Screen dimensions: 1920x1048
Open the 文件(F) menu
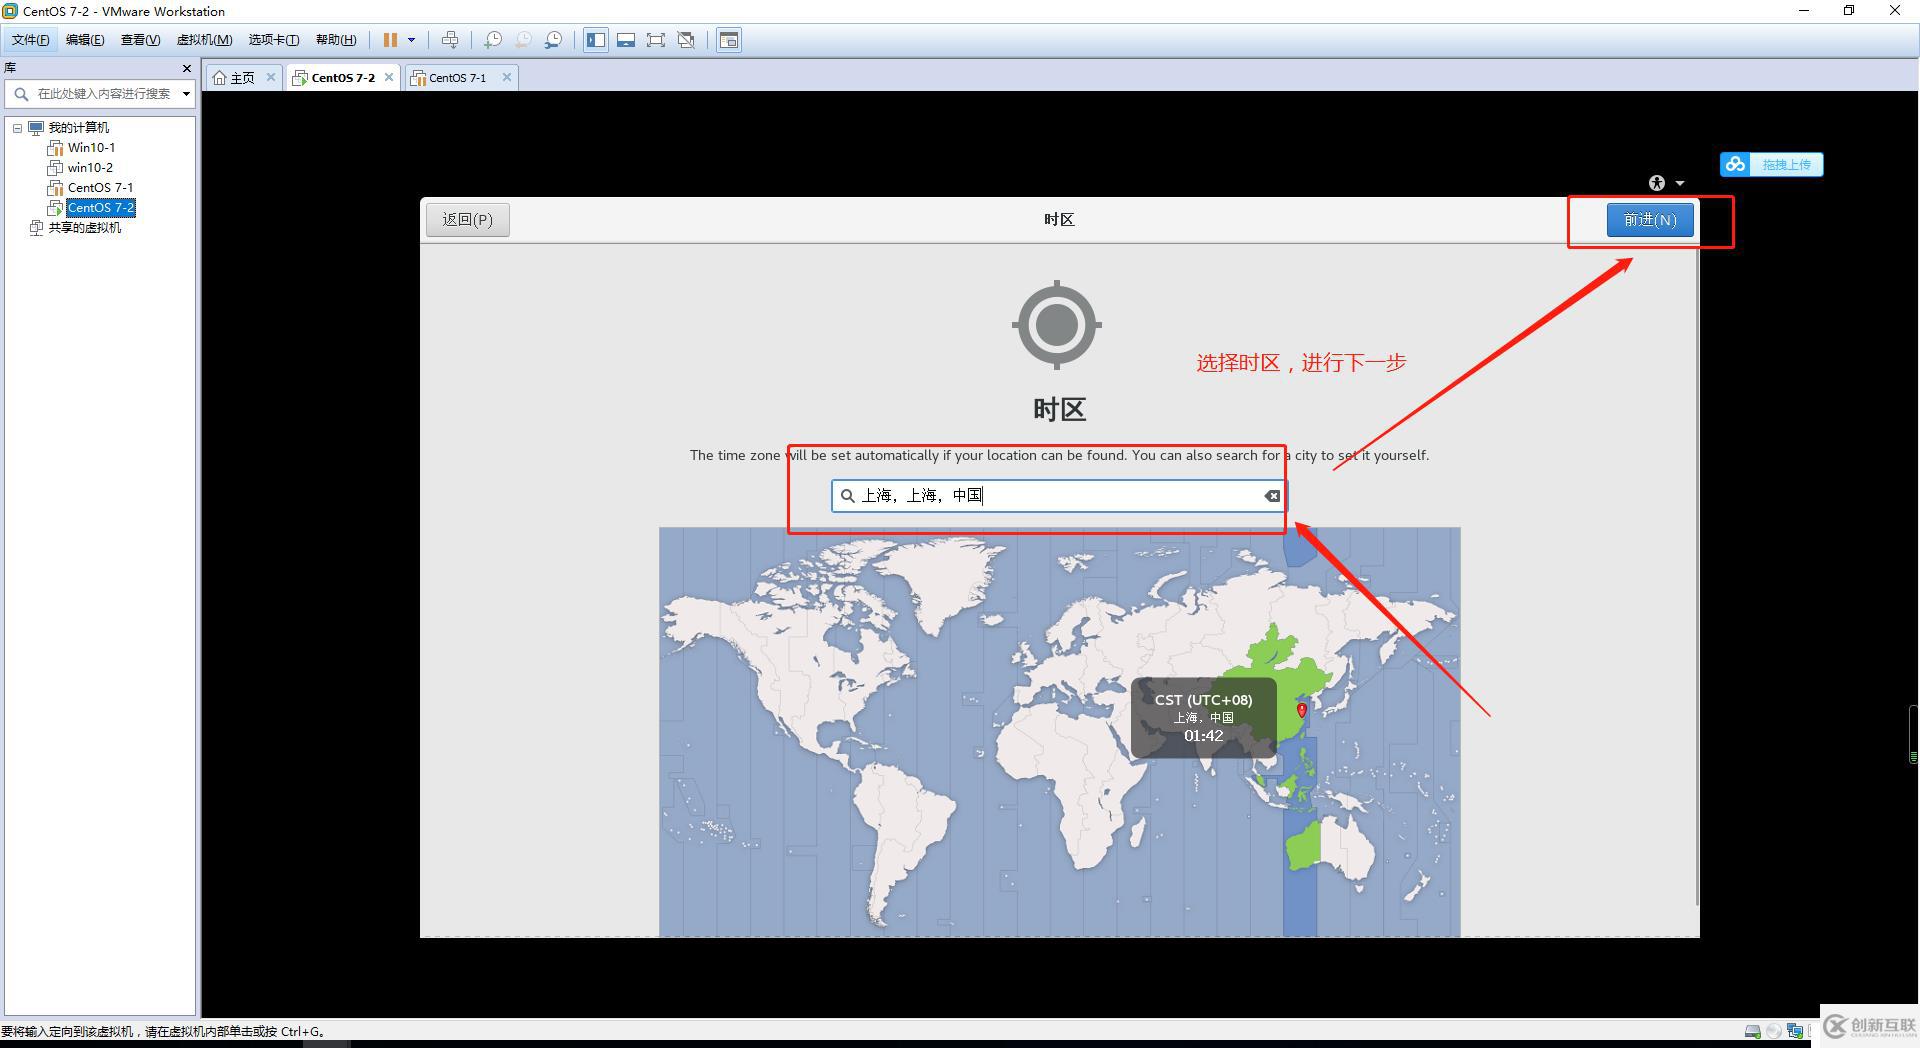tap(30, 40)
